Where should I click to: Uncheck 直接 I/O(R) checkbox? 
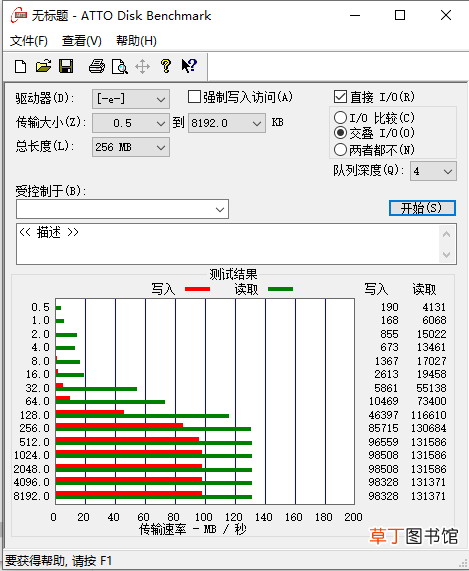click(x=340, y=97)
